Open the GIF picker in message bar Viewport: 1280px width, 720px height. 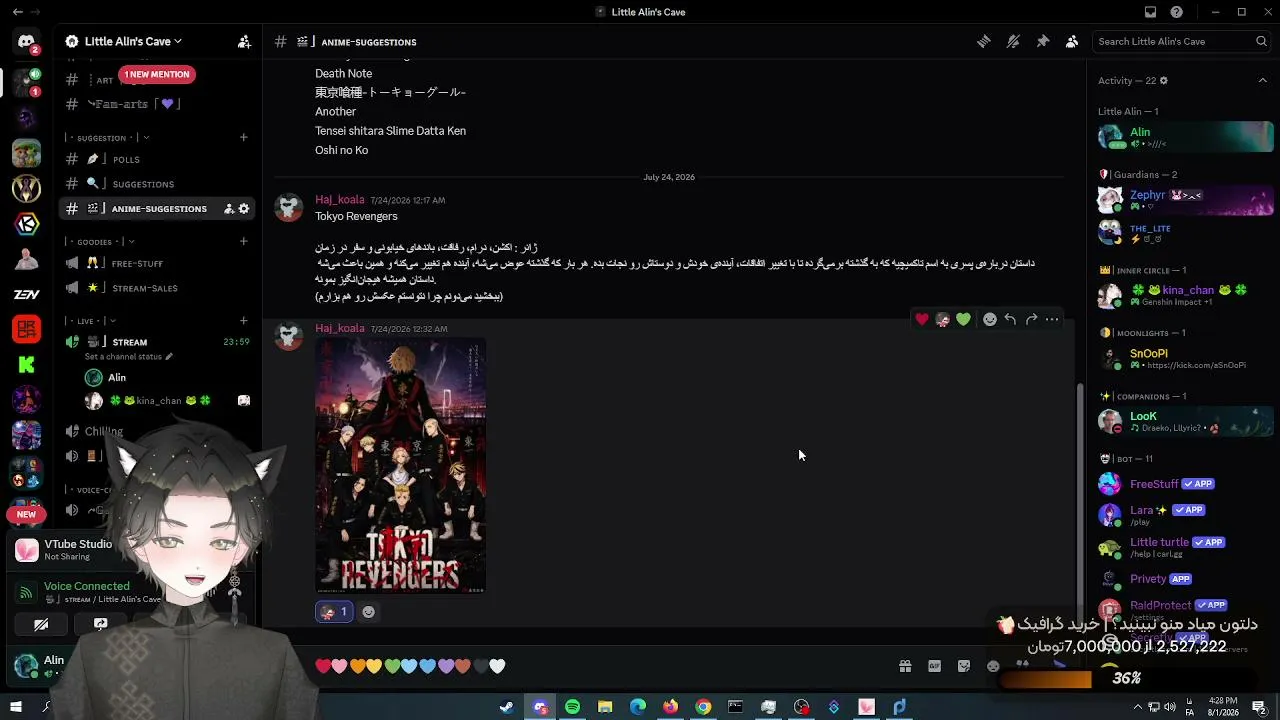point(934,666)
